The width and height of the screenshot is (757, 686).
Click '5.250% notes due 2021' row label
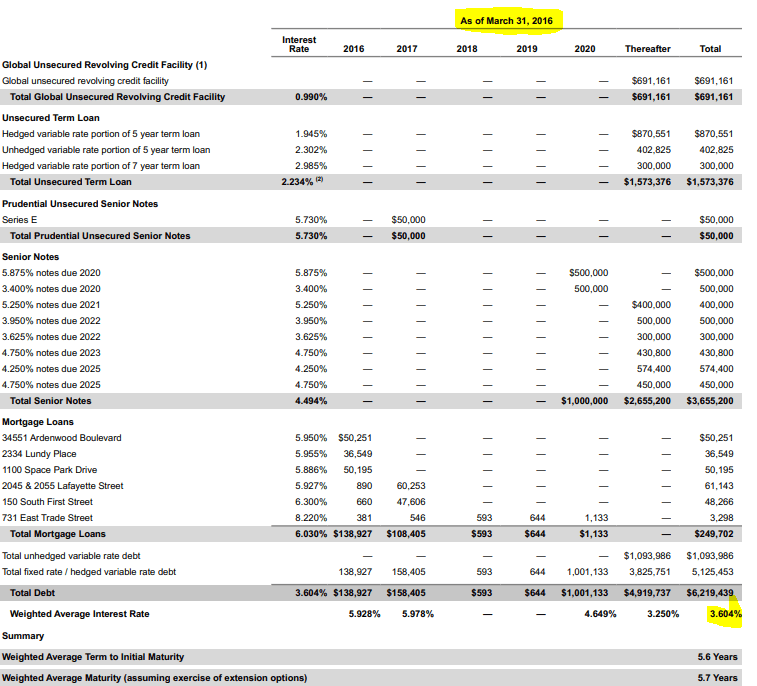(x=51, y=305)
